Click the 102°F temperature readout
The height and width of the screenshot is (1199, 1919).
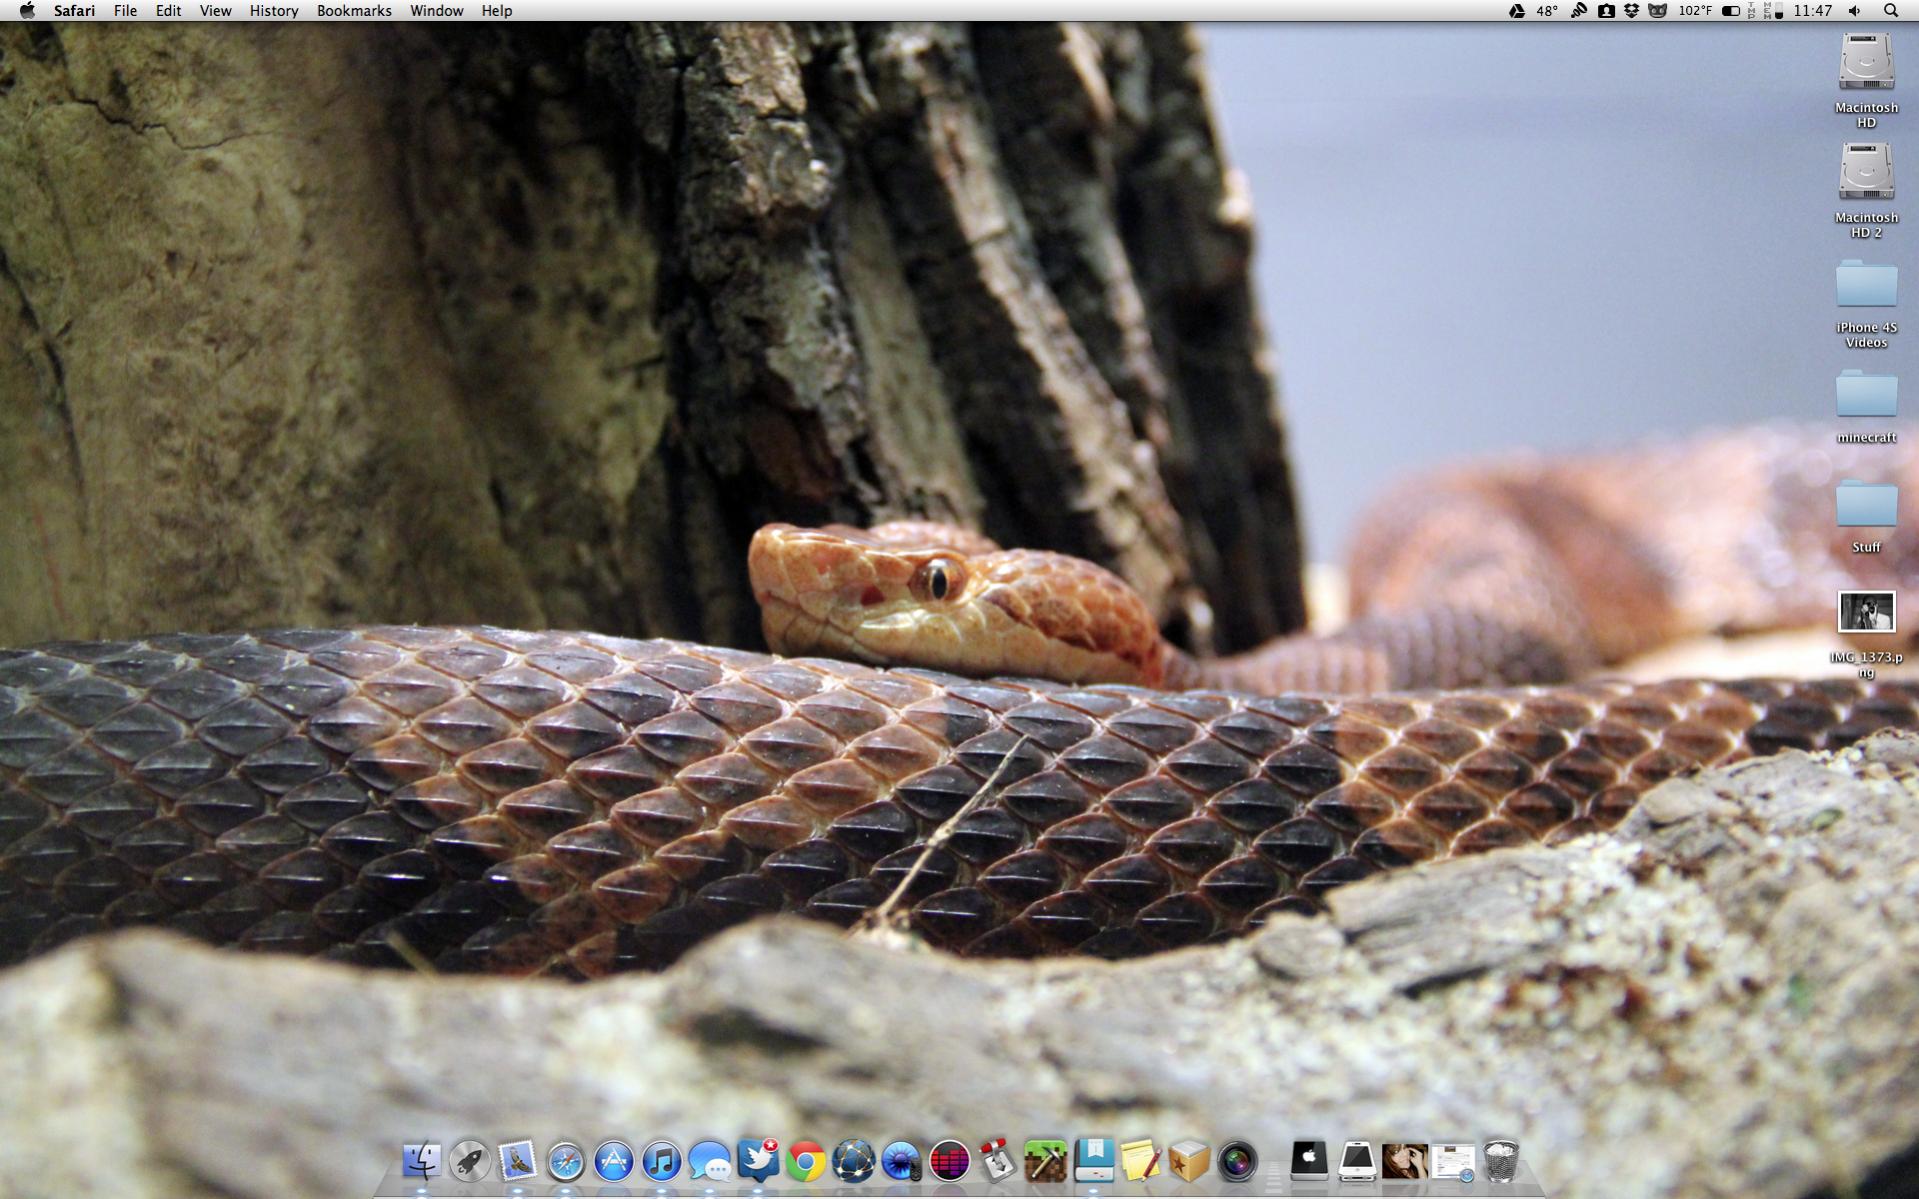click(1695, 11)
